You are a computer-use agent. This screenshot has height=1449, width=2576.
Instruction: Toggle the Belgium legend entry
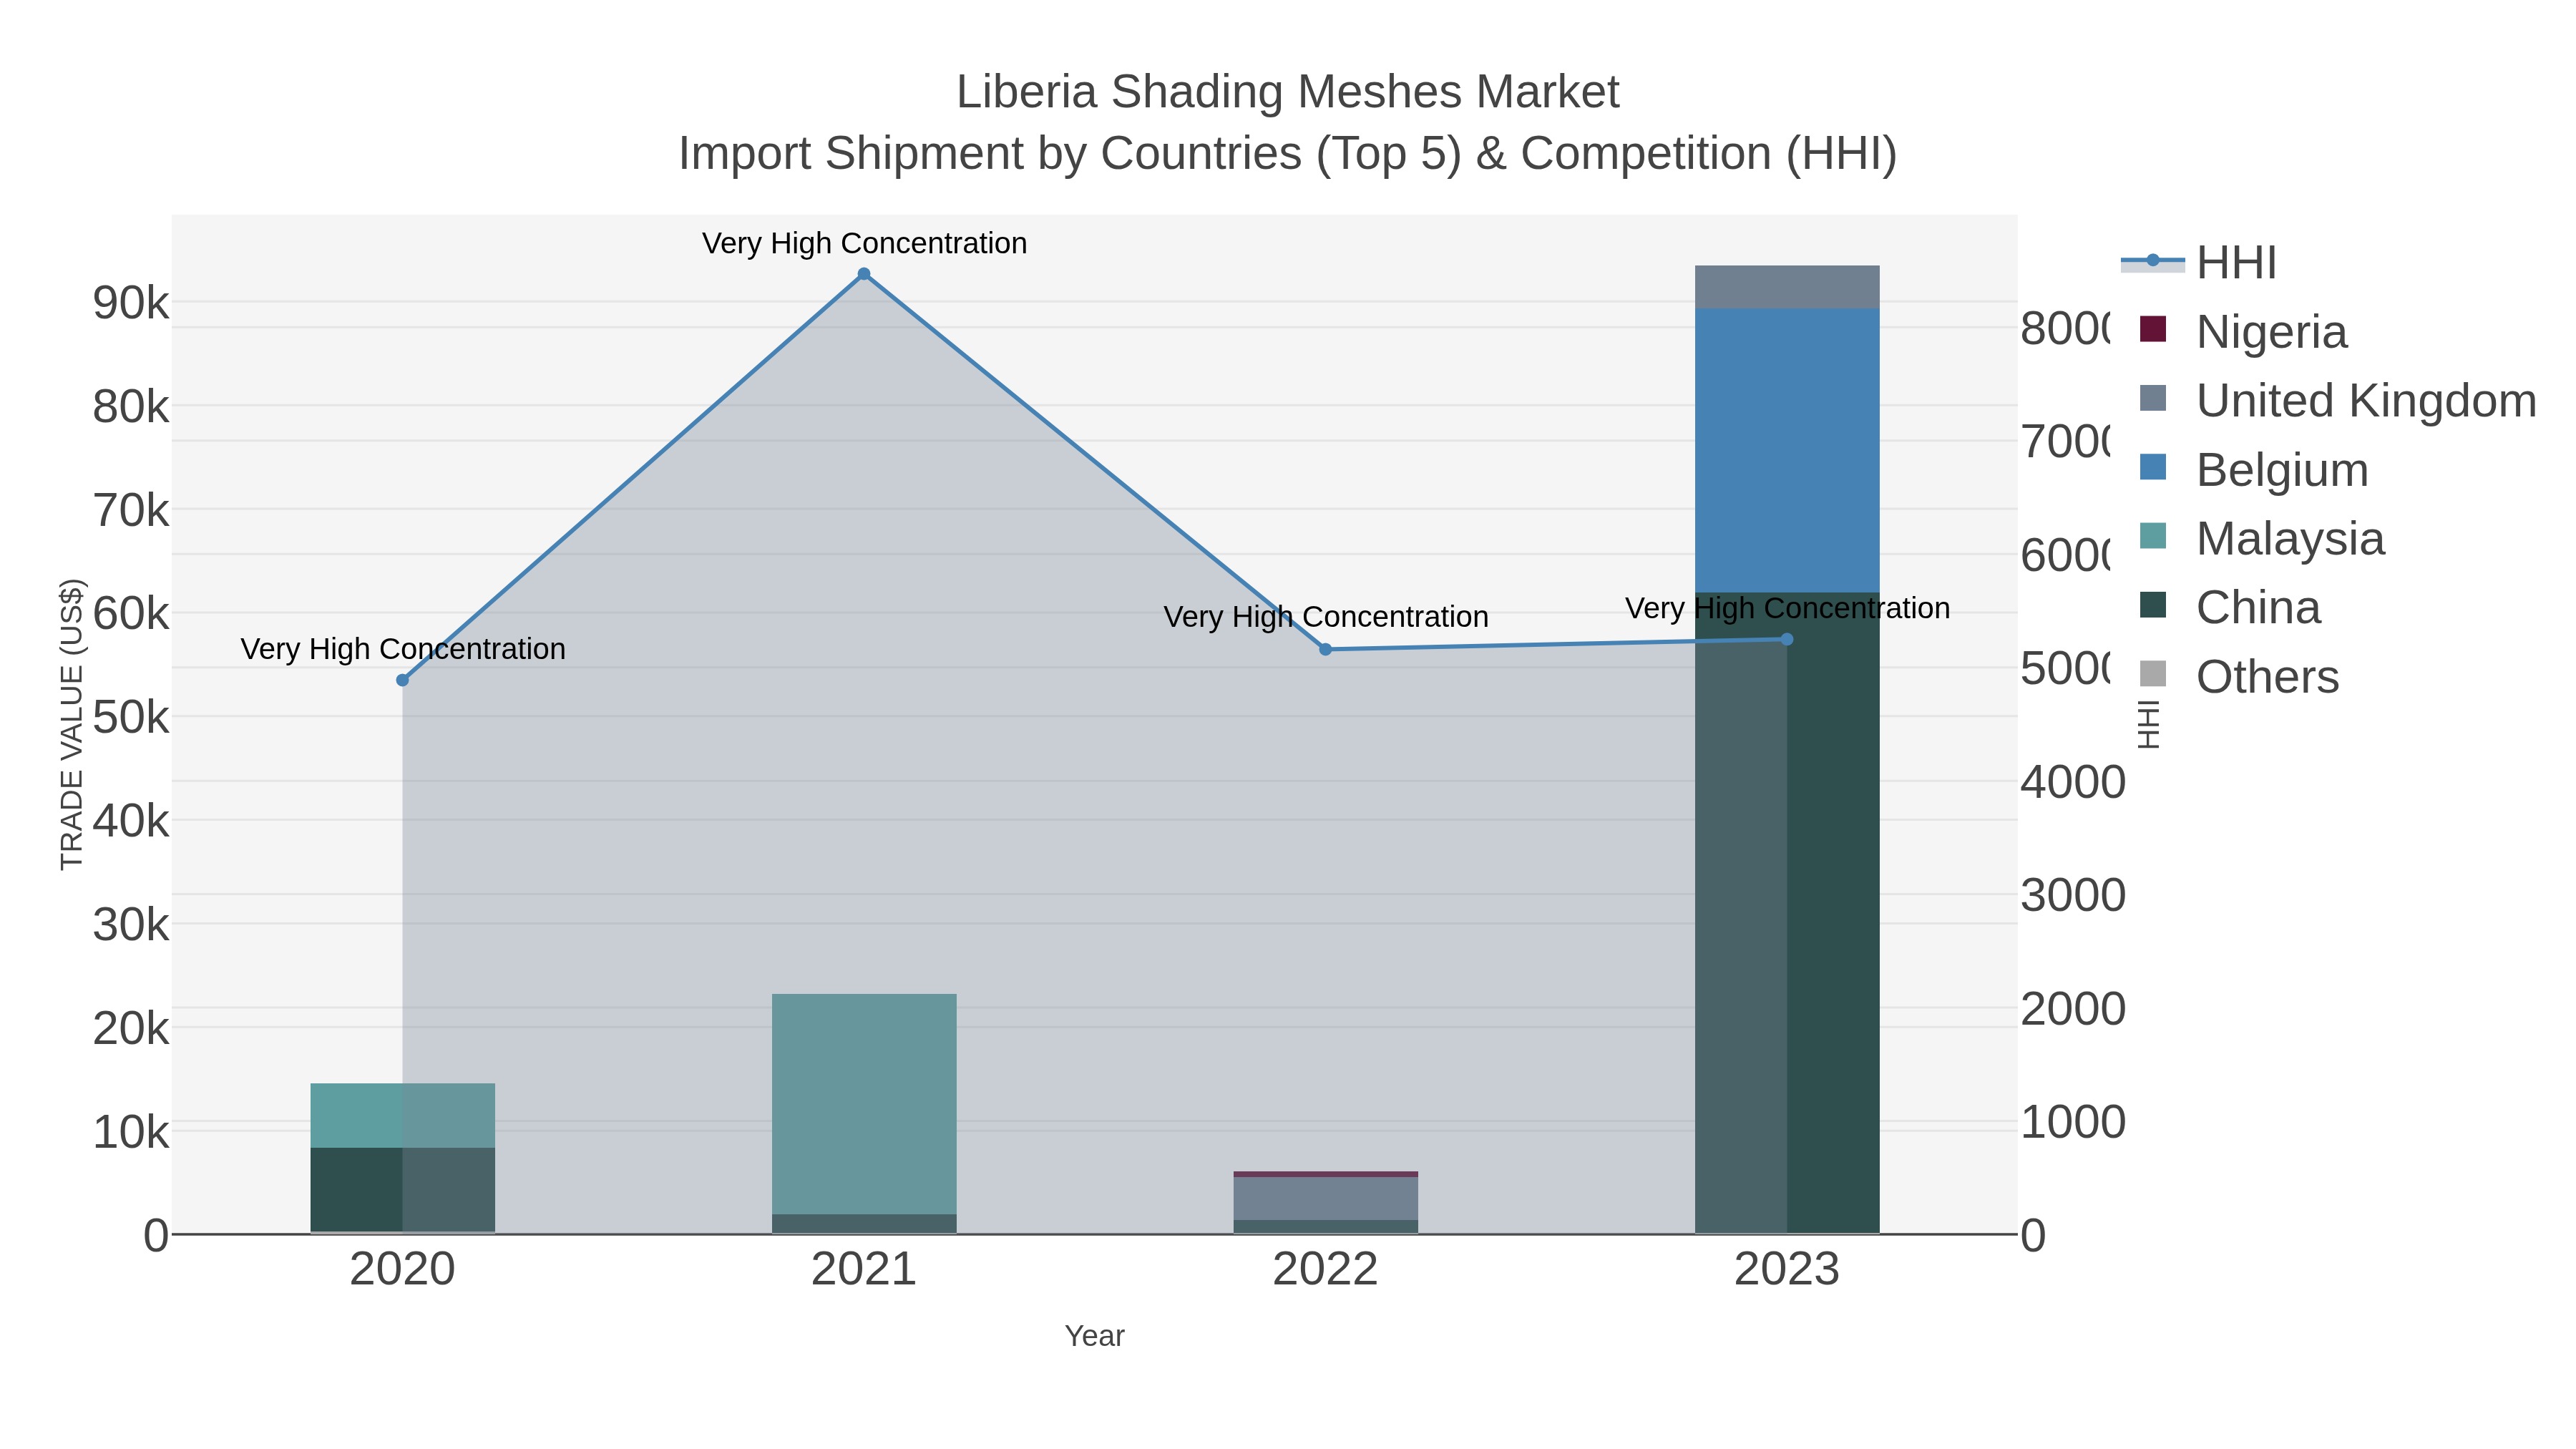pos(2254,469)
